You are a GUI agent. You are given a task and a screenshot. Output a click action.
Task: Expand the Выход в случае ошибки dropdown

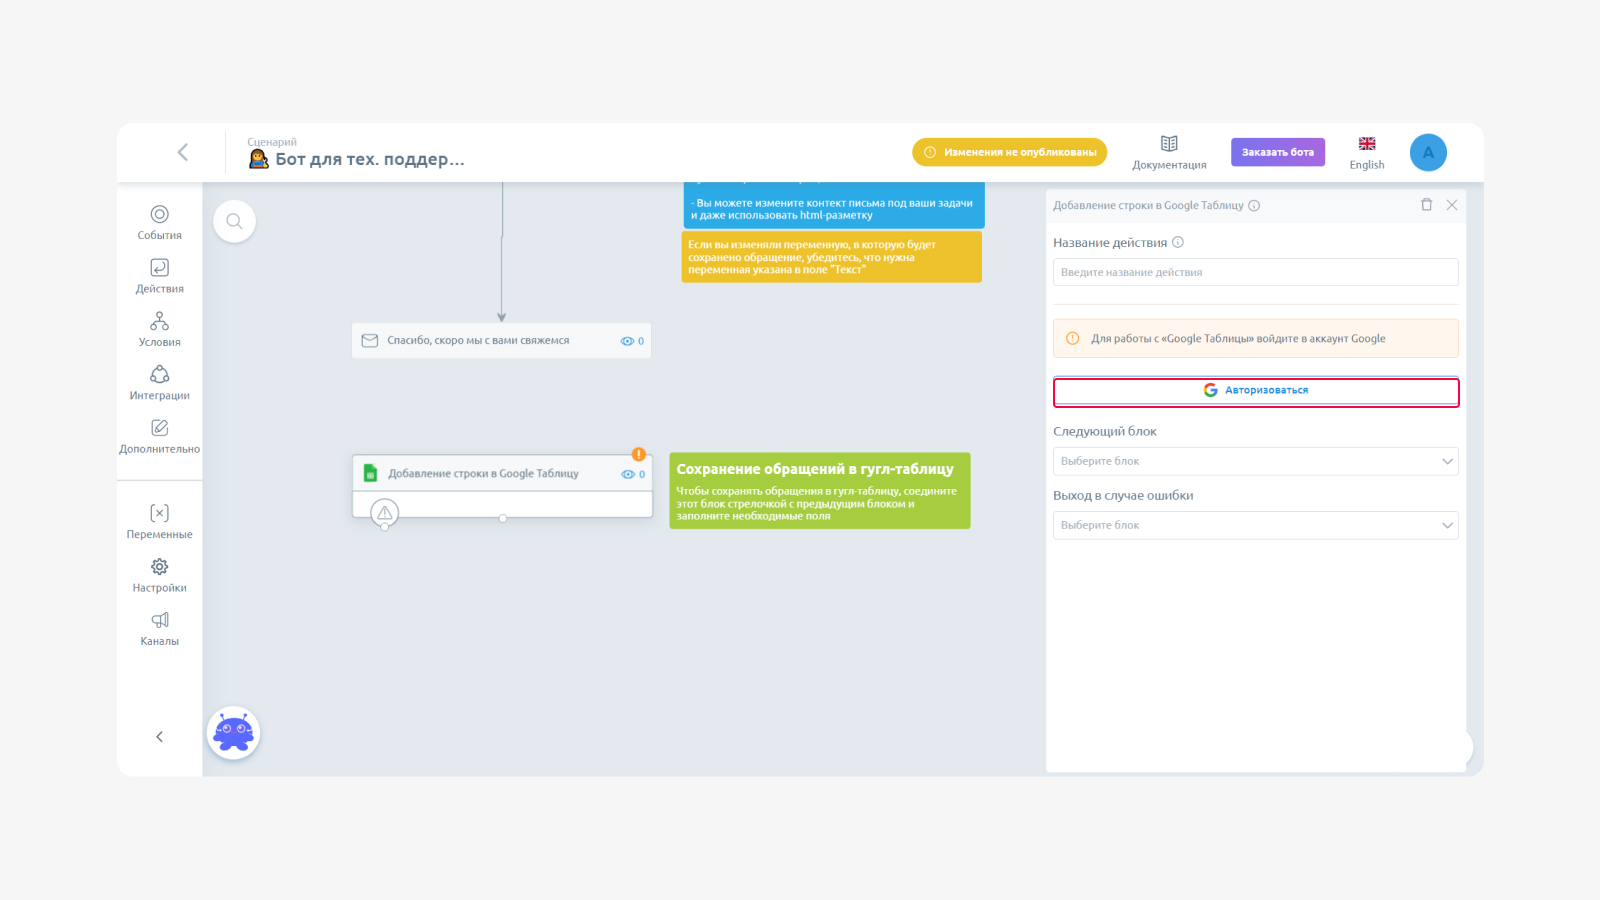pyautogui.click(x=1255, y=525)
